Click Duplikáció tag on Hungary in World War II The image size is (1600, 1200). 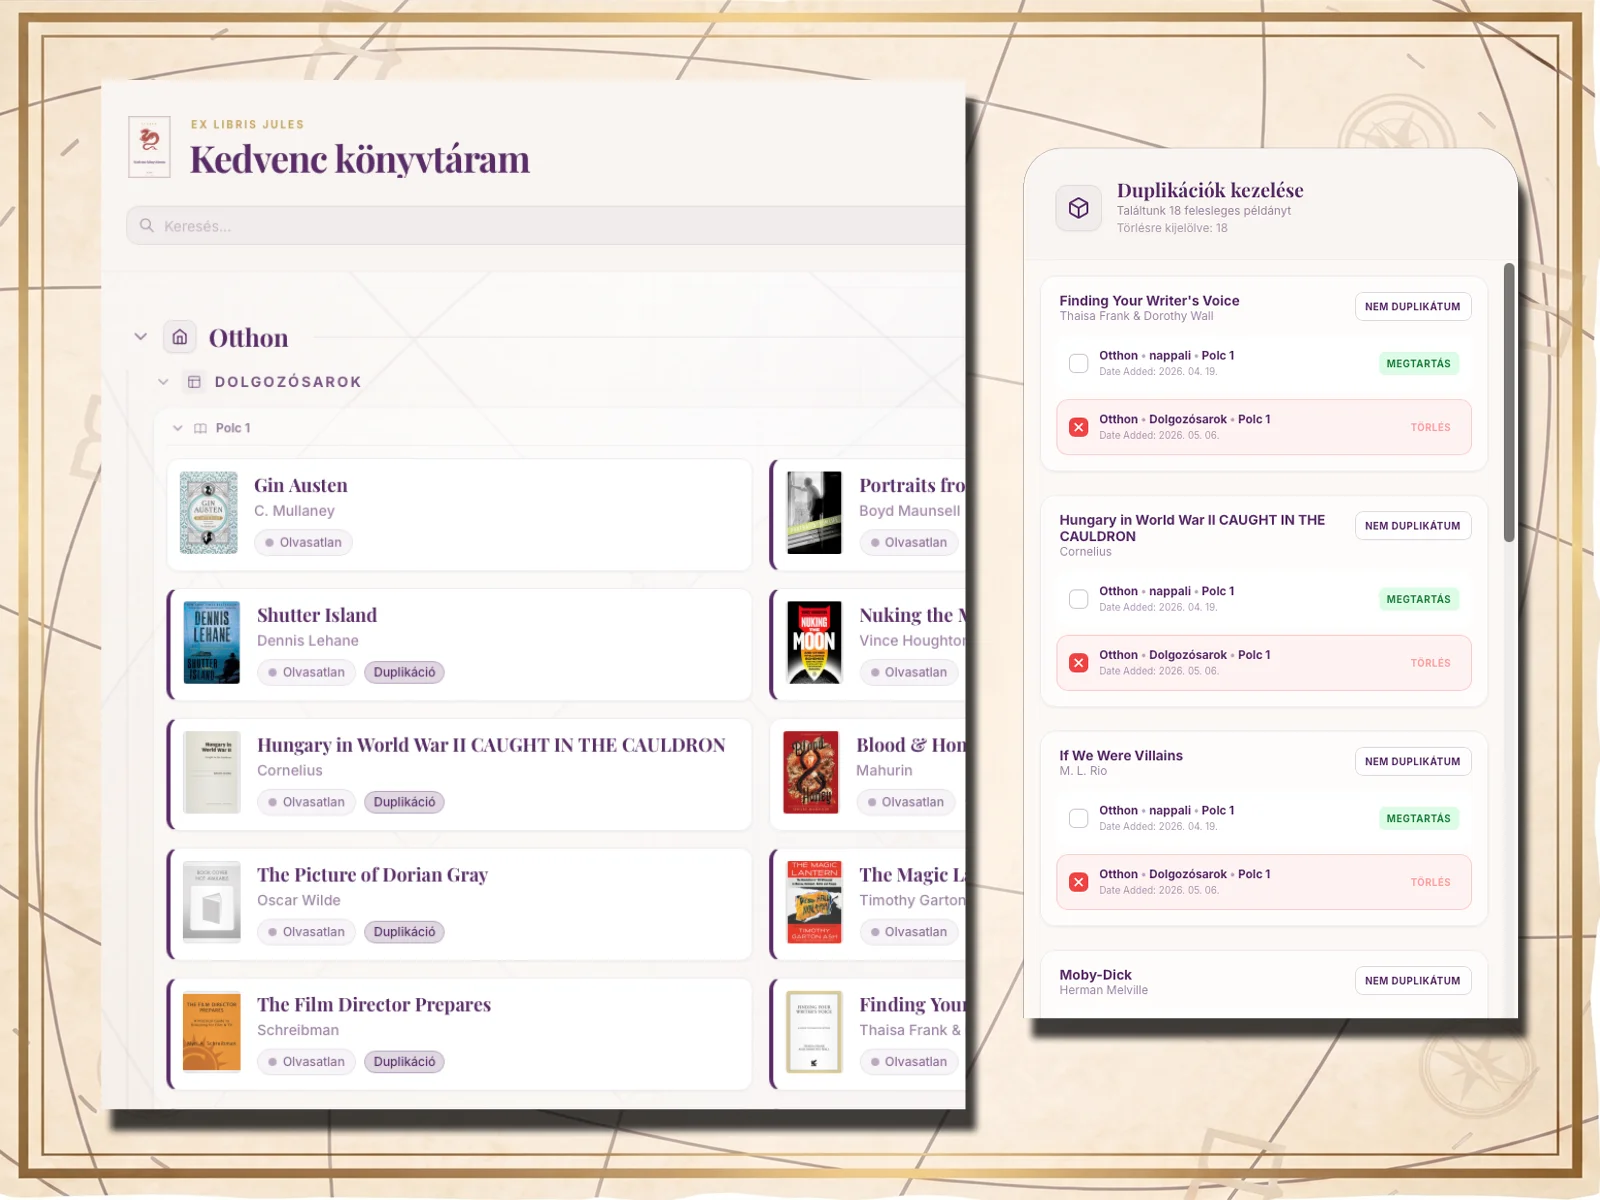coord(404,803)
